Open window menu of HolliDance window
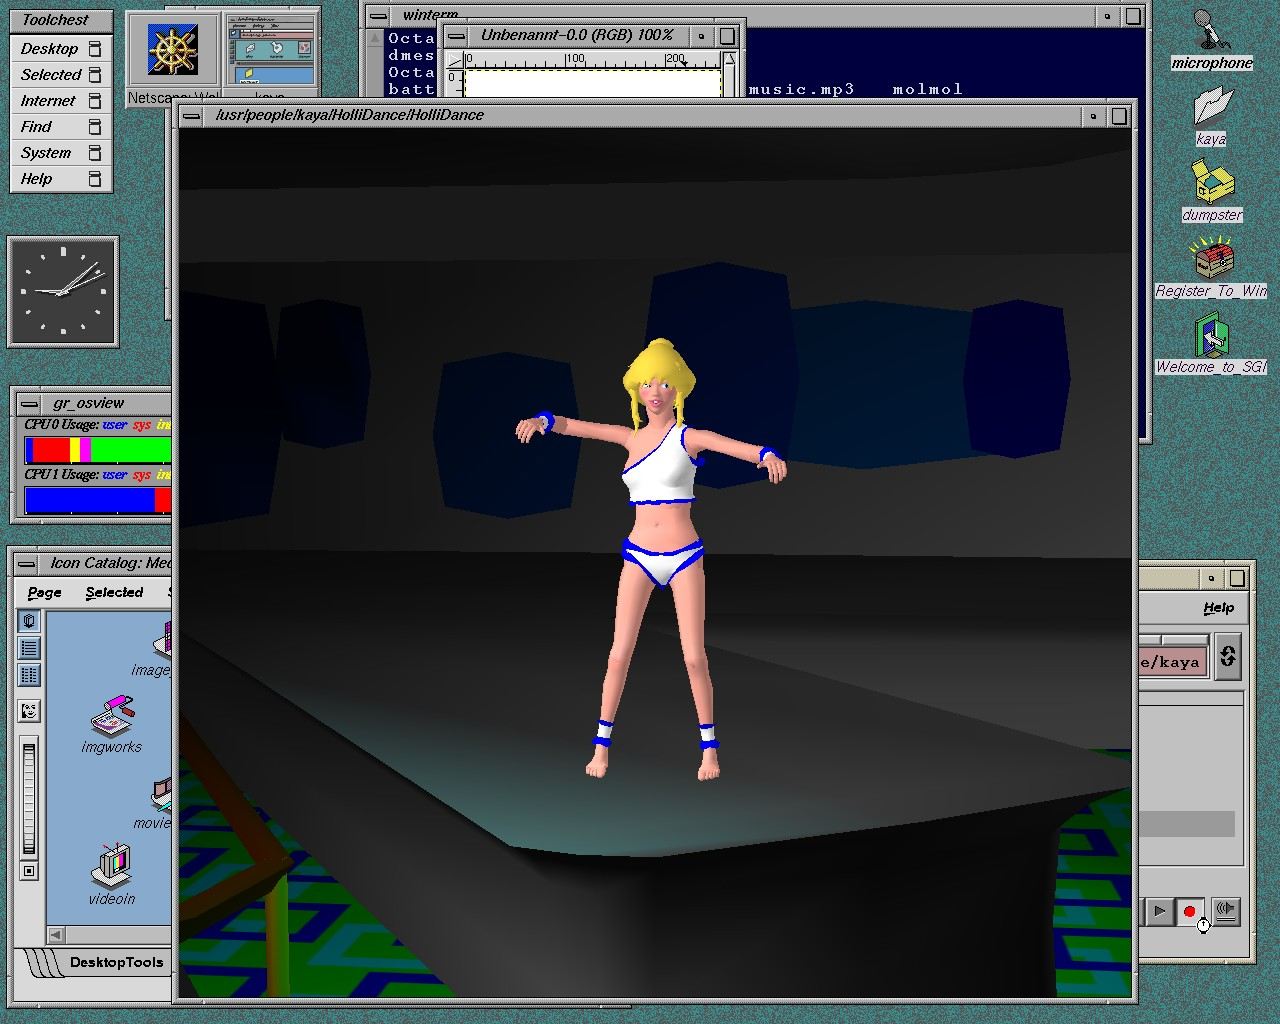 193,115
